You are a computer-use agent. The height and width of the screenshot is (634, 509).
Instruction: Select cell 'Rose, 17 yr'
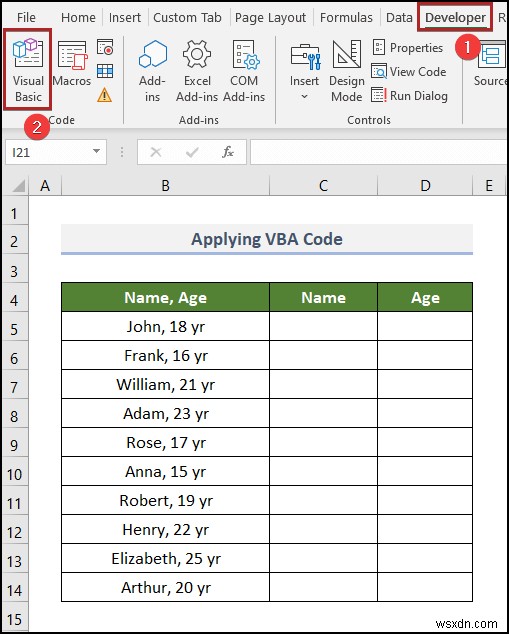coord(165,442)
